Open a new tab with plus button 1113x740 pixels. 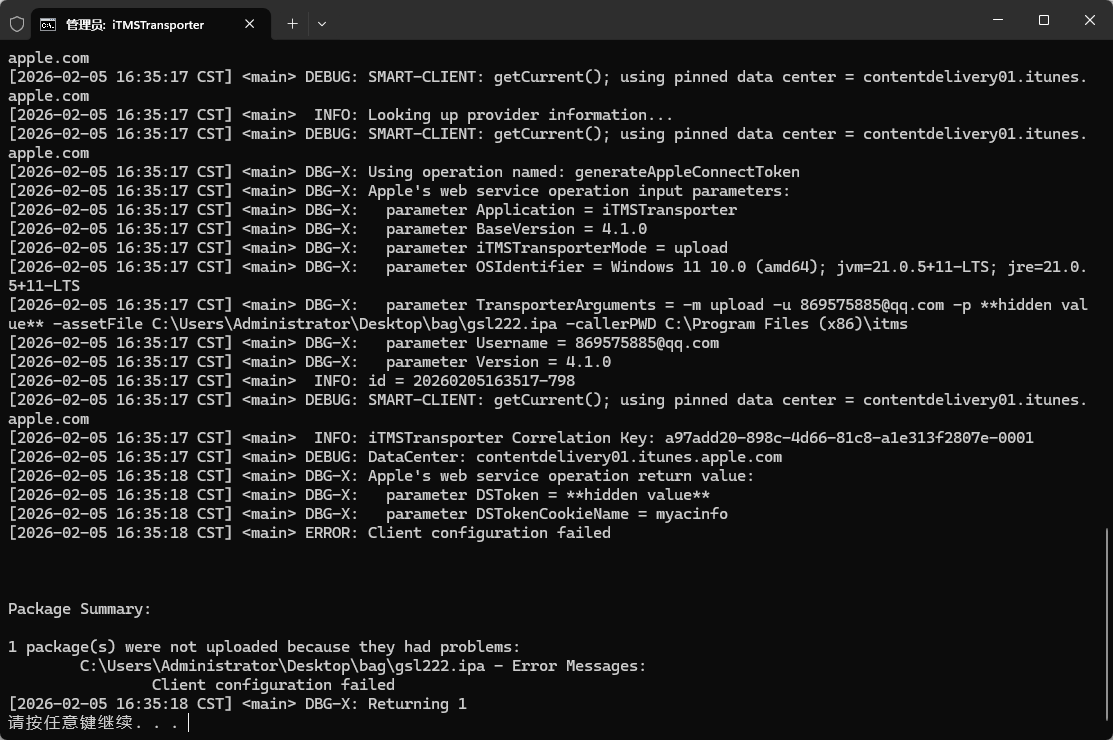tap(292, 23)
